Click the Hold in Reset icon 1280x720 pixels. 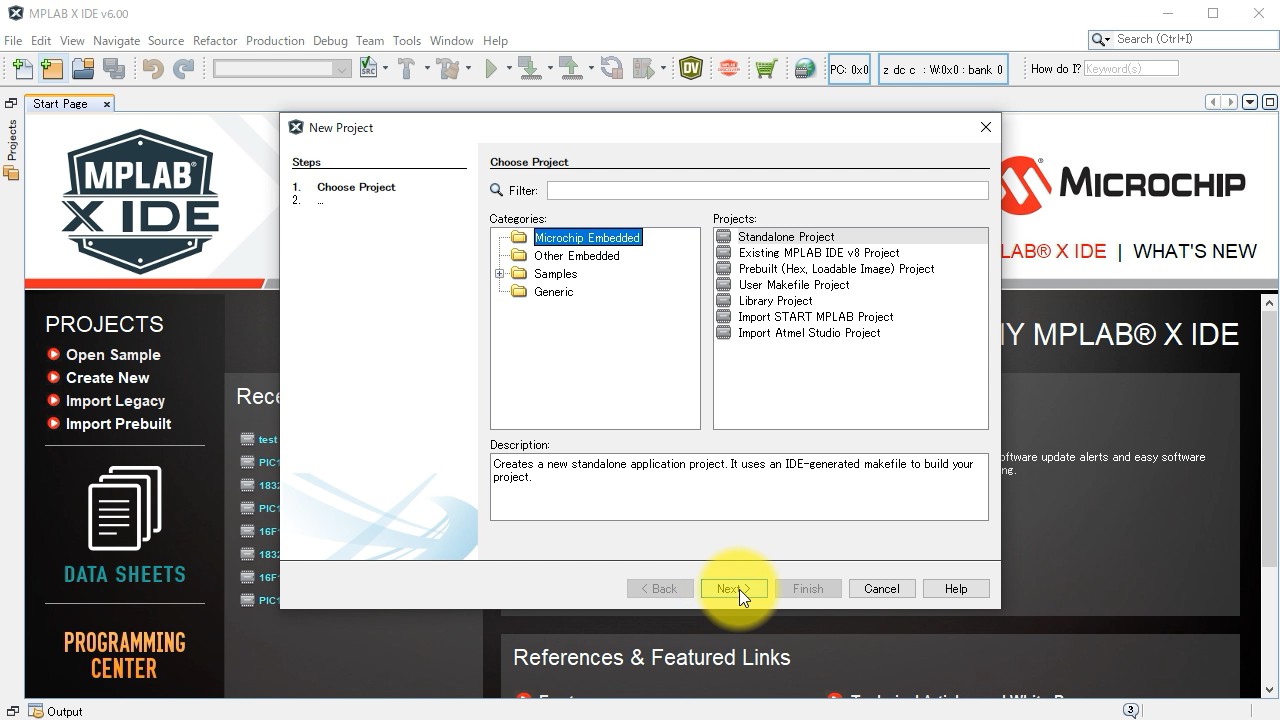coord(611,68)
